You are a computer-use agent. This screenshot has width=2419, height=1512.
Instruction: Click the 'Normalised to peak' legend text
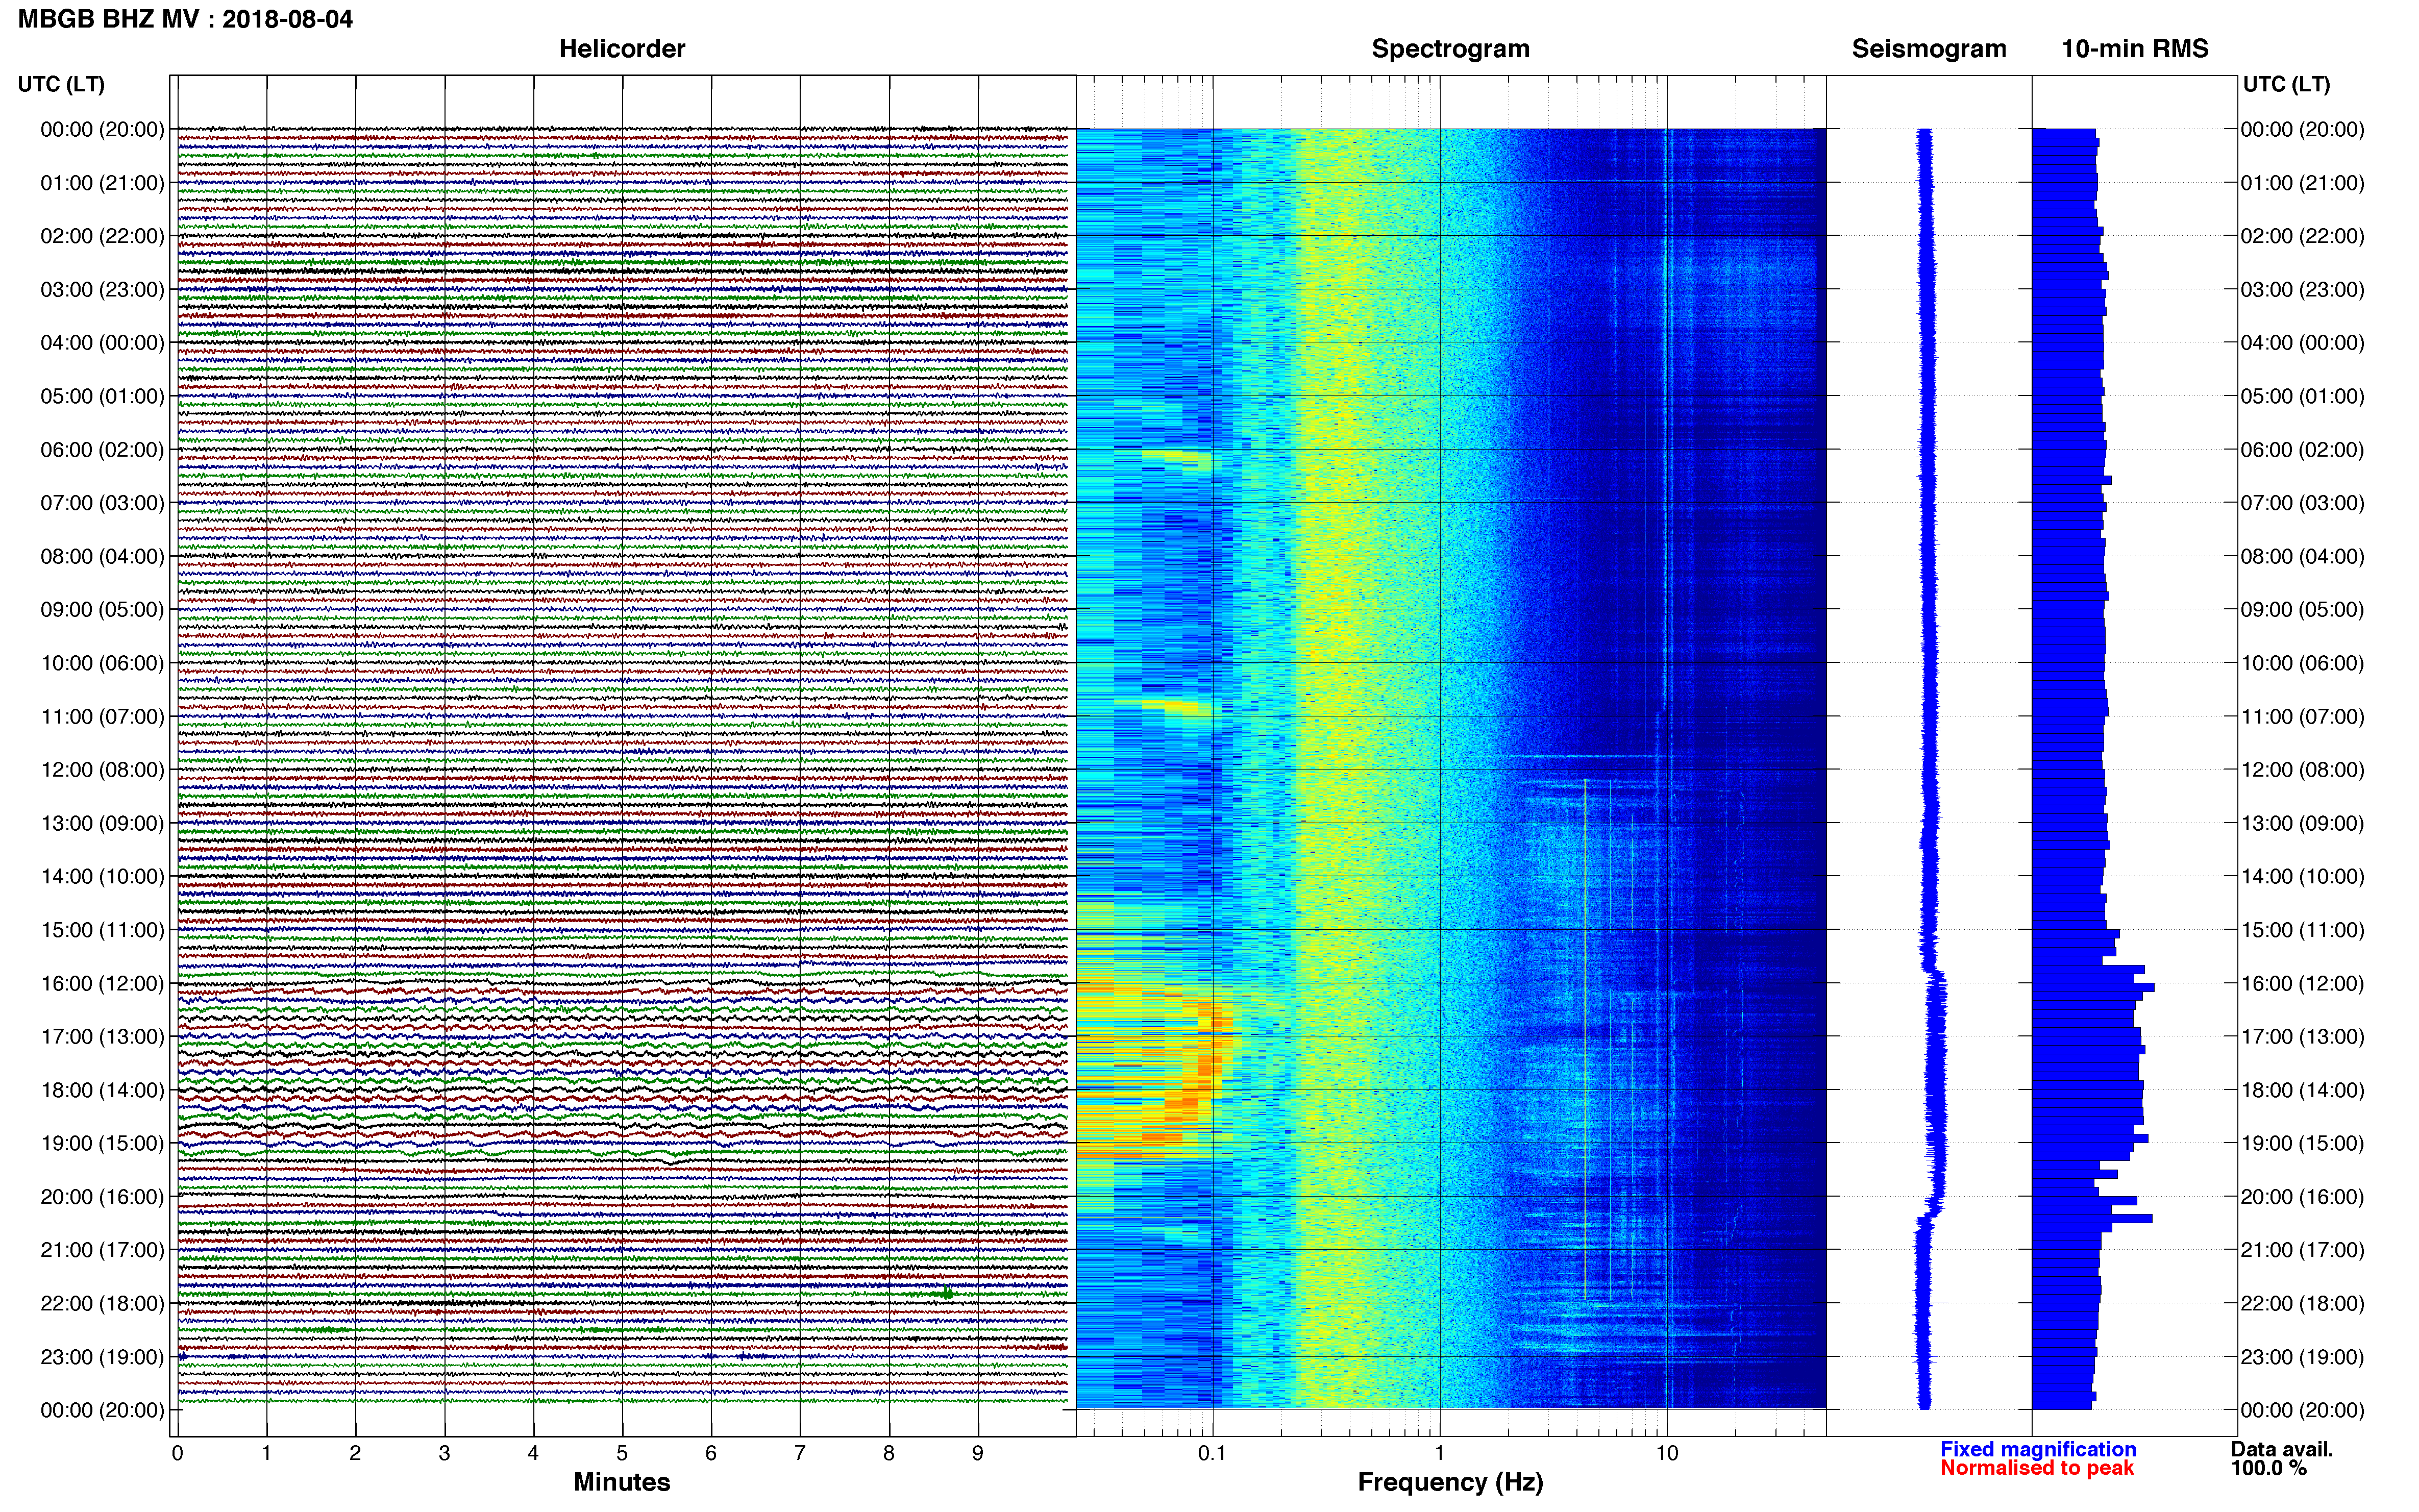2037,1468
